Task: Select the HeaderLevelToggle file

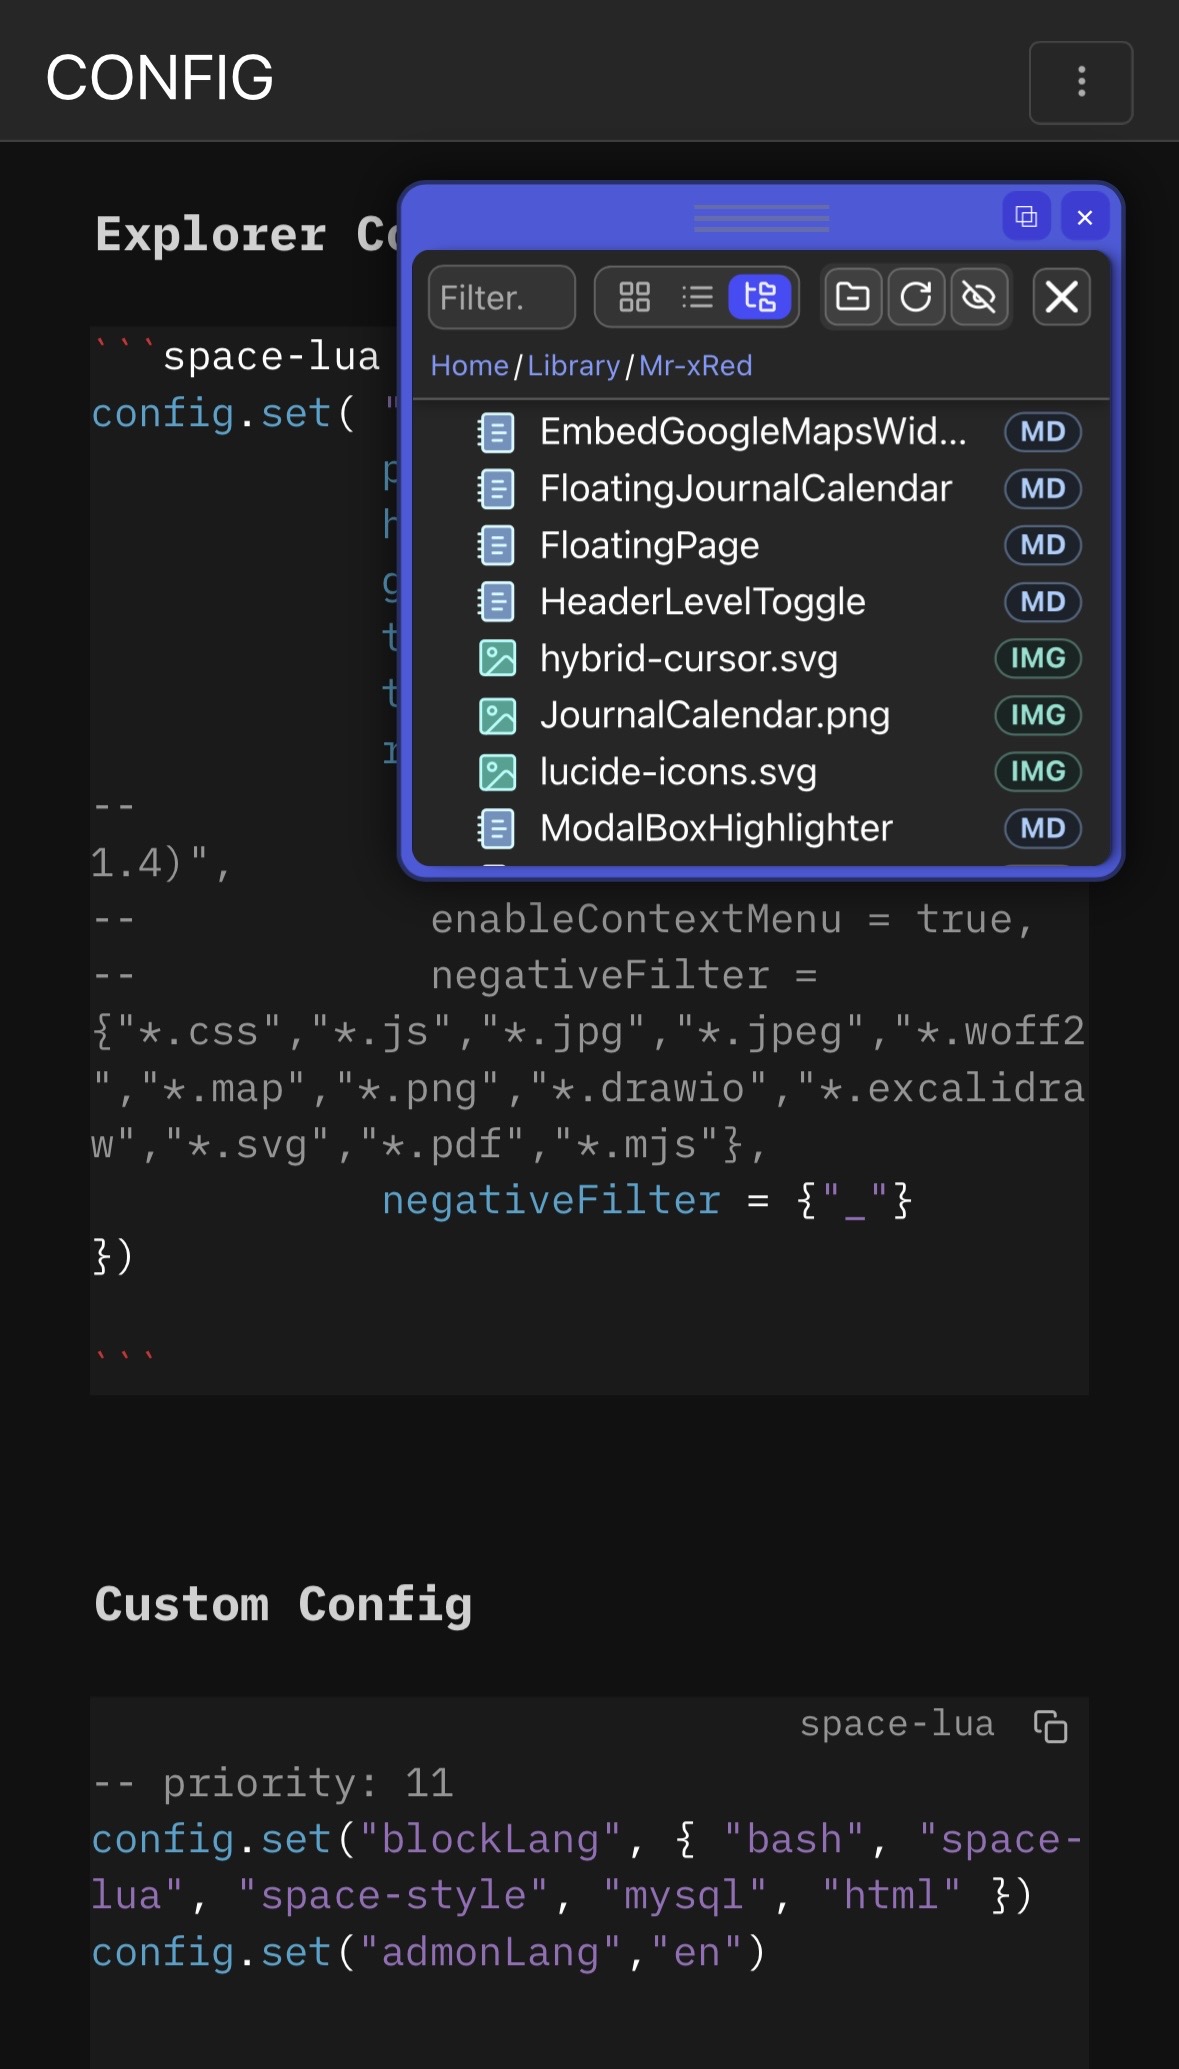Action: [702, 602]
